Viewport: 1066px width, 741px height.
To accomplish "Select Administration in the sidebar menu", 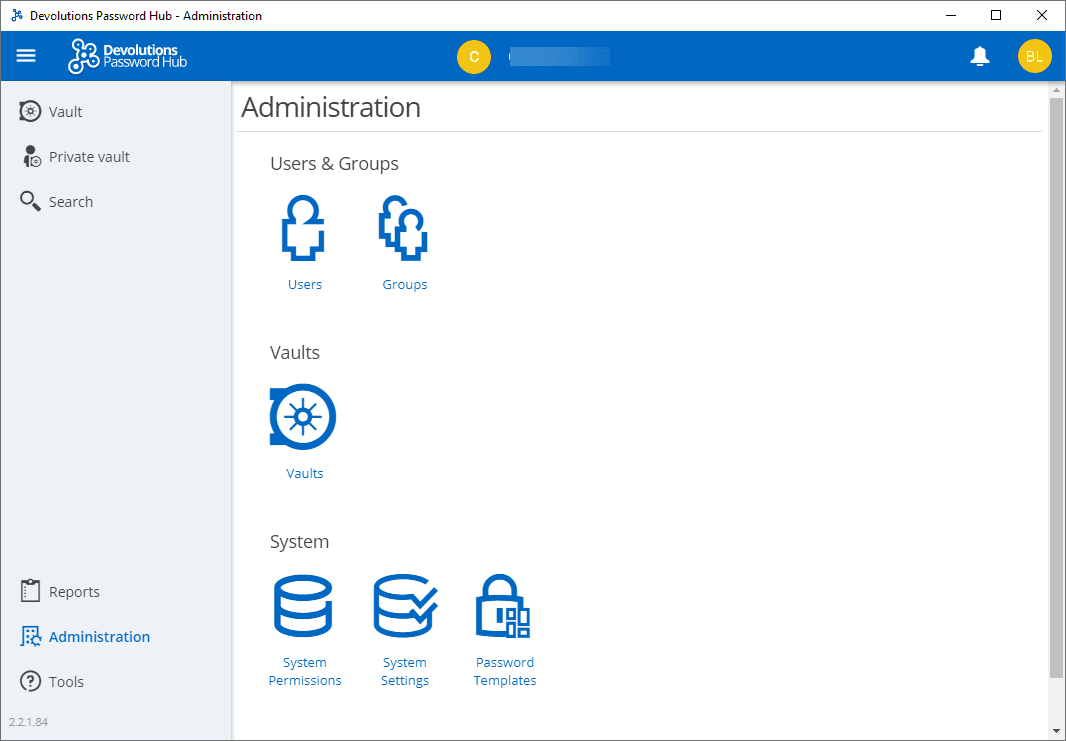I will 97,636.
